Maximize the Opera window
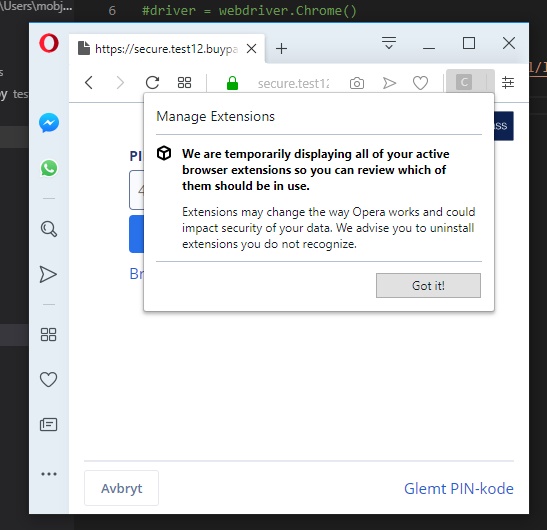 (x=469, y=43)
